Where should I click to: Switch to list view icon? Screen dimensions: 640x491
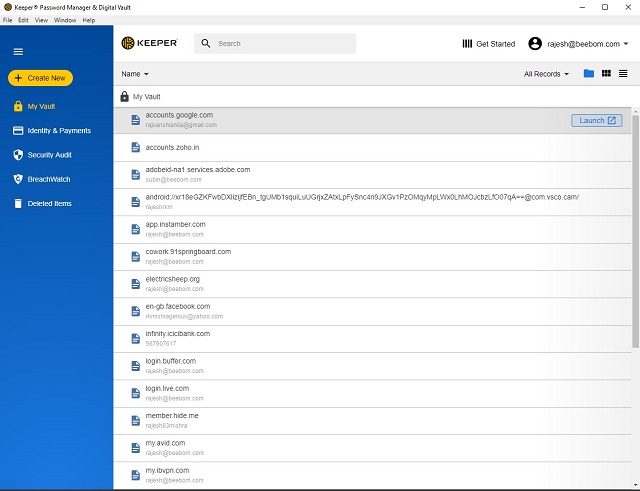[623, 73]
